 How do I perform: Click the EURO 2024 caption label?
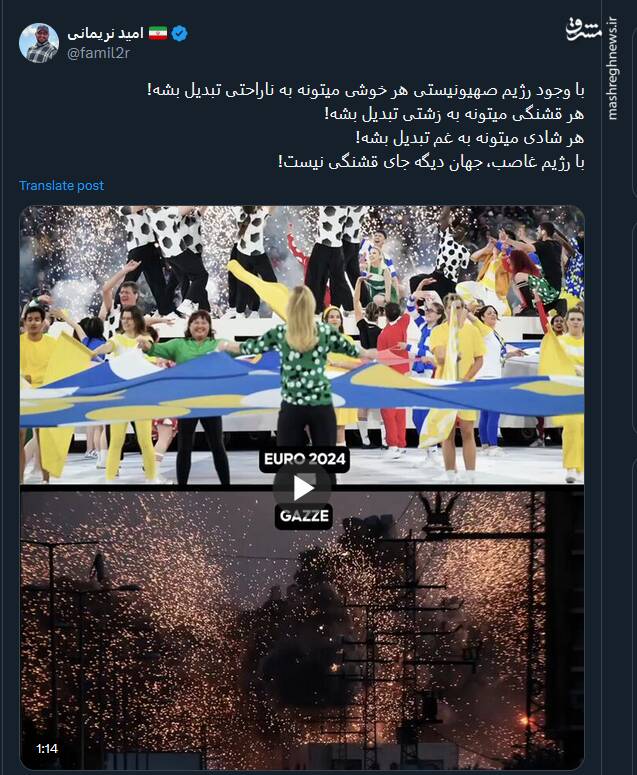point(304,459)
